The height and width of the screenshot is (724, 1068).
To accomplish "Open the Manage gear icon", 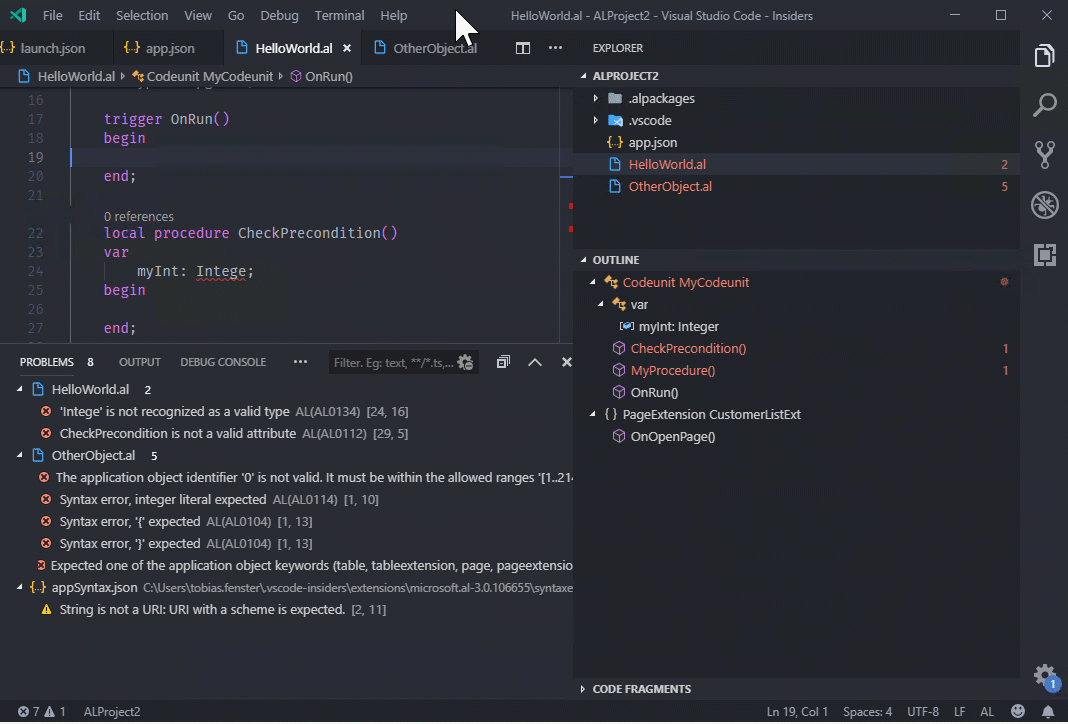I will click(x=1044, y=676).
